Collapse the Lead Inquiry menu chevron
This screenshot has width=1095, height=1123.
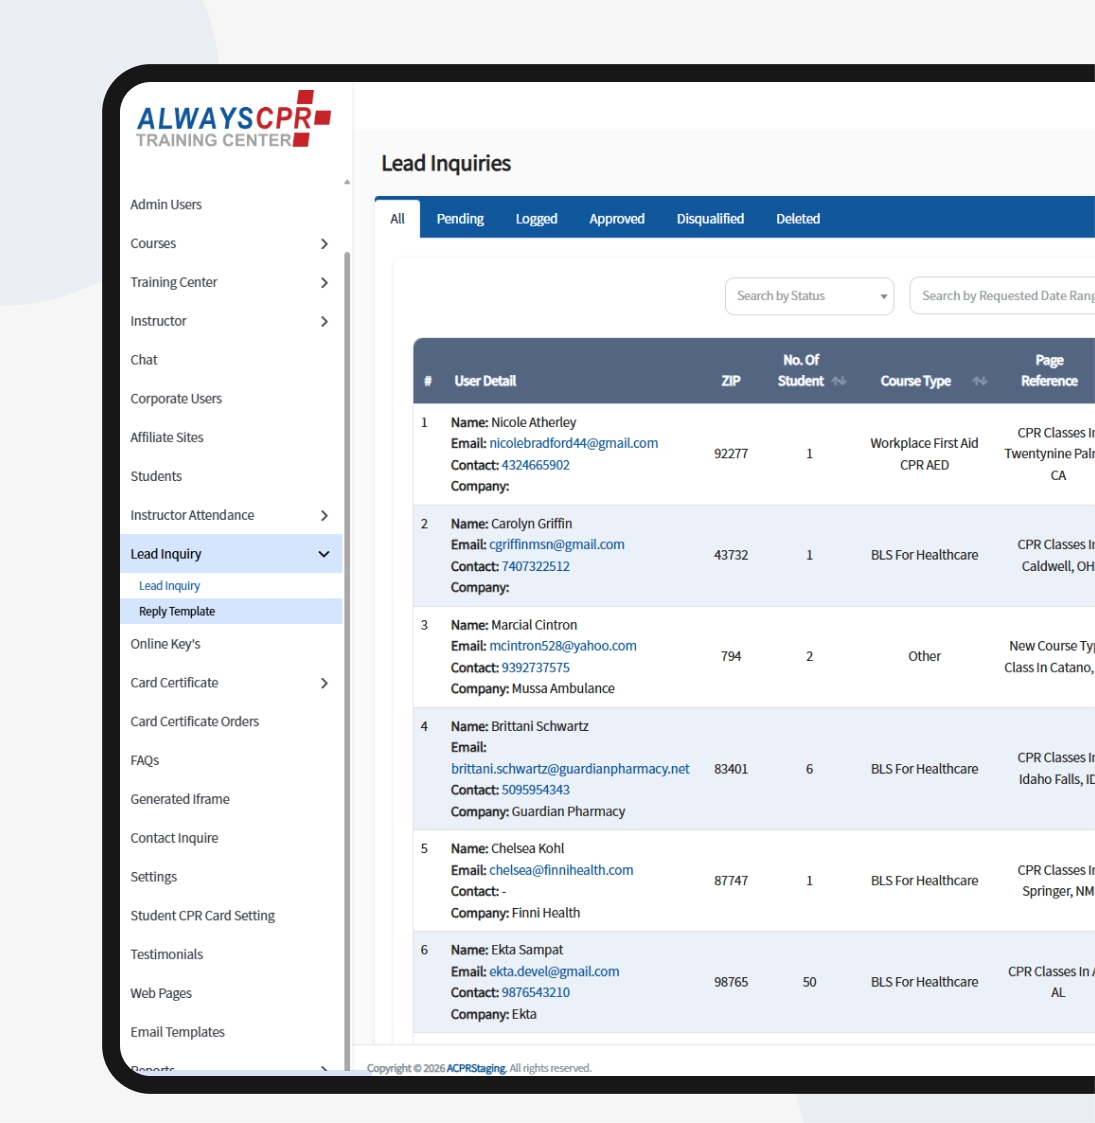(324, 554)
